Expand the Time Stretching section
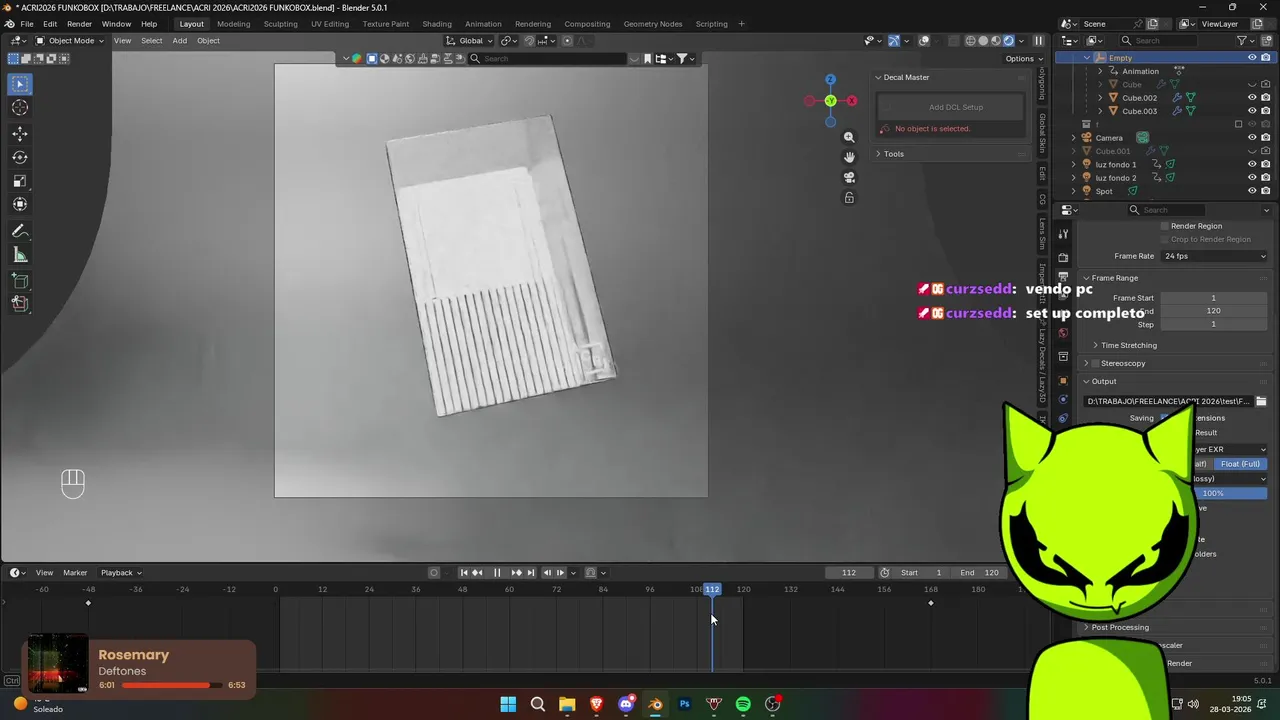Screen dimensions: 1280x720 pos(1128,345)
